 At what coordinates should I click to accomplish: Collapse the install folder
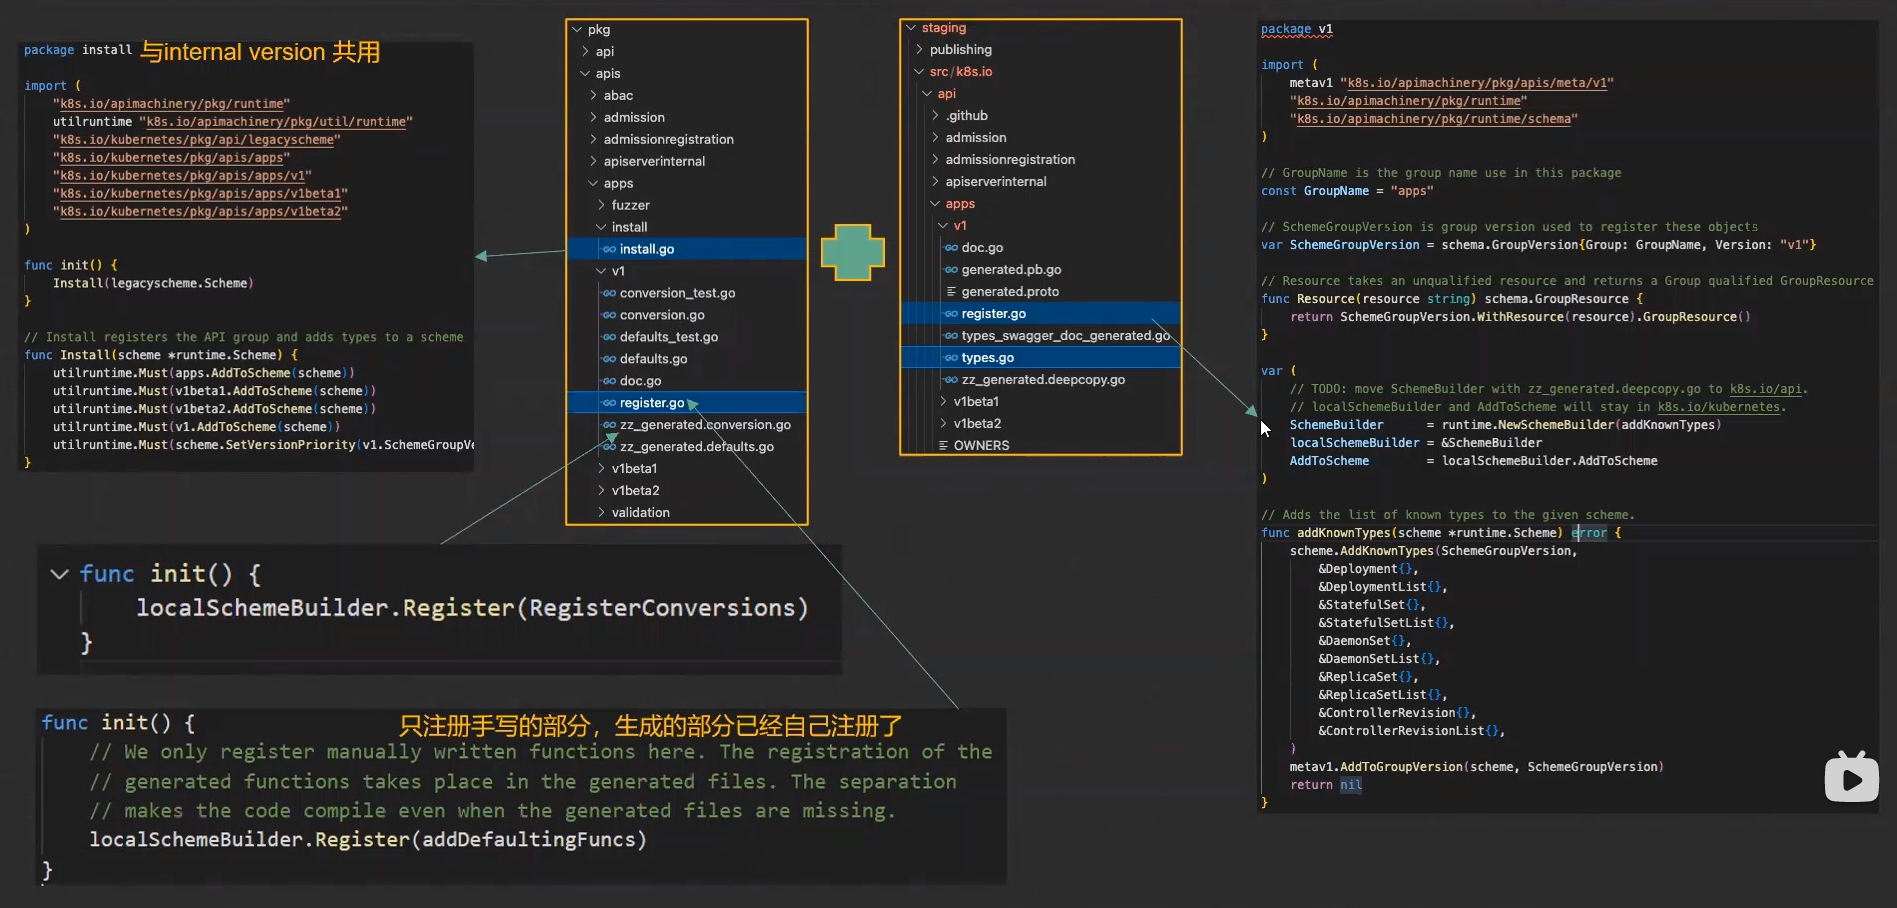pyautogui.click(x=601, y=227)
